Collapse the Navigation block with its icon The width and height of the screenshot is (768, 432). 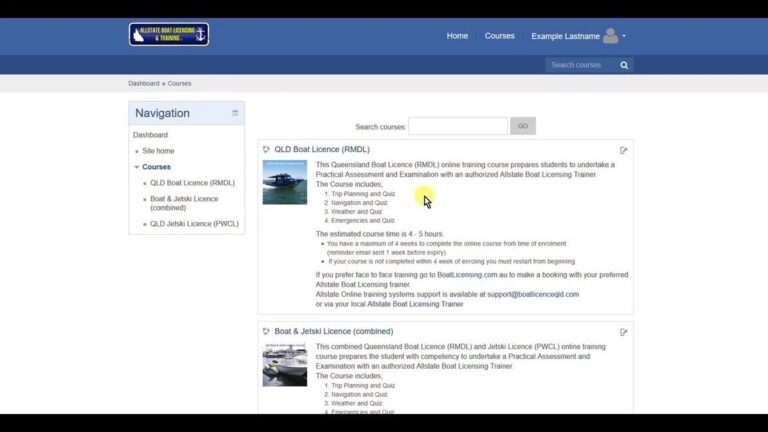click(235, 113)
